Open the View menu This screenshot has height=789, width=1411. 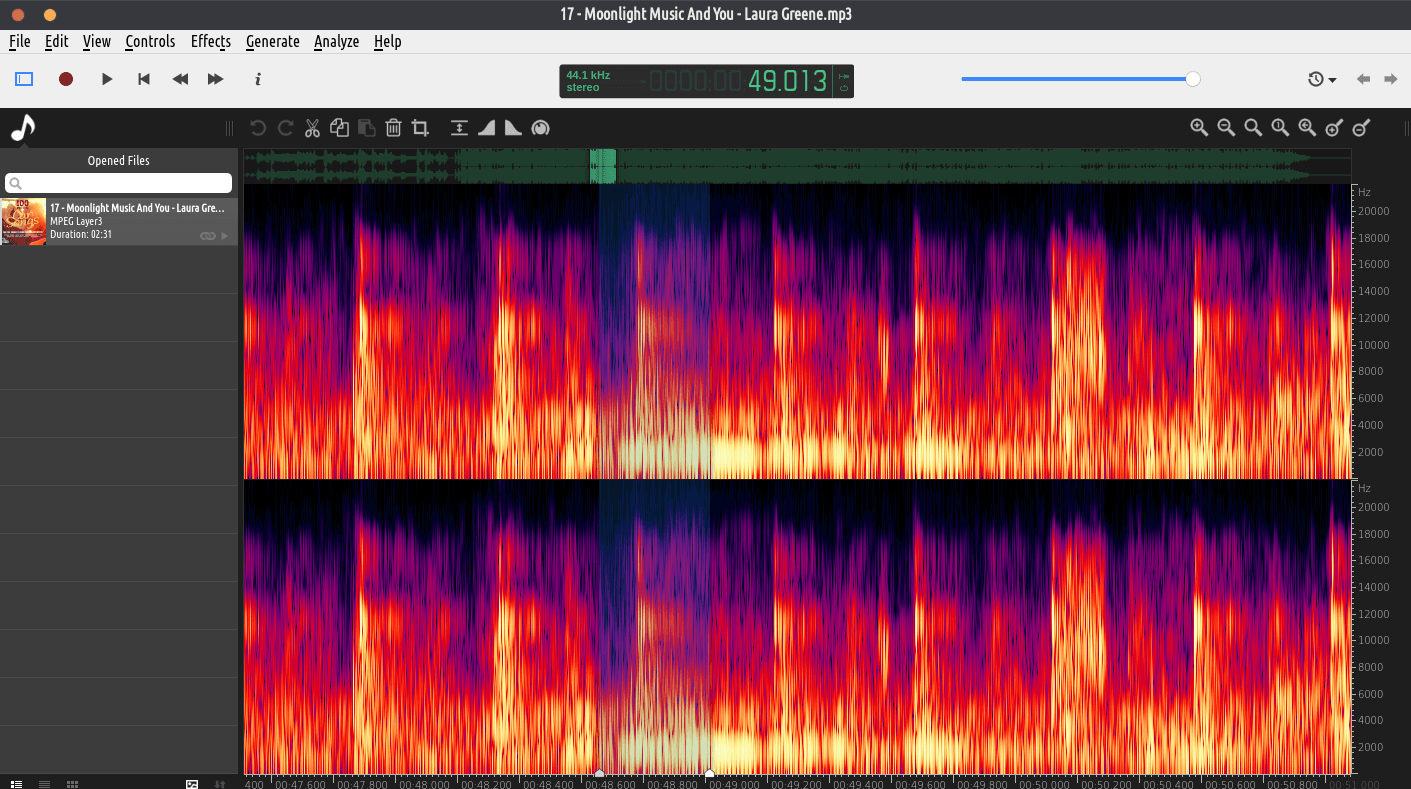[x=97, y=41]
